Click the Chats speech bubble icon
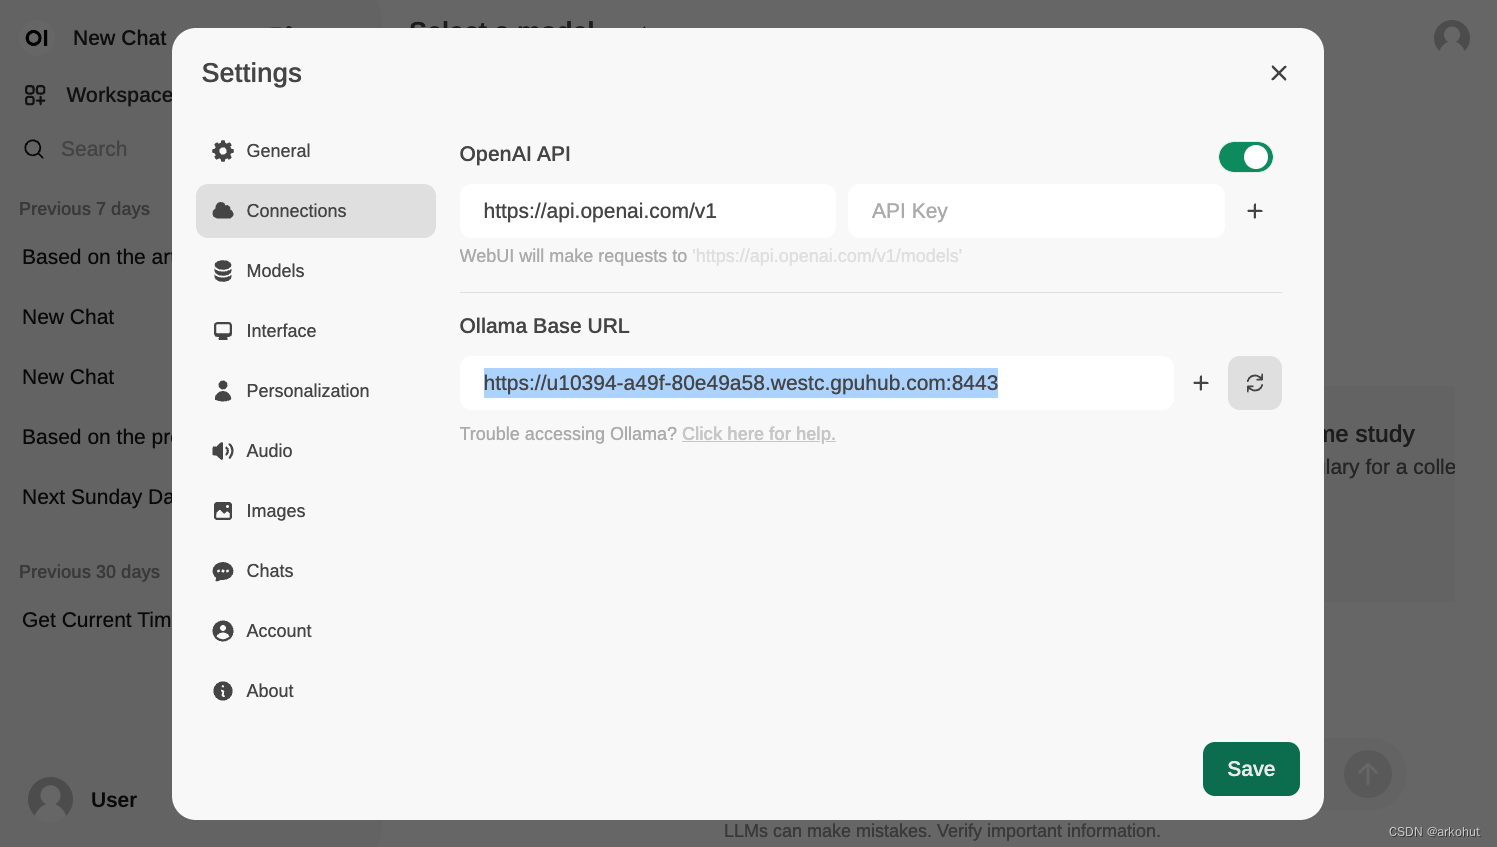This screenshot has height=847, width=1497. tap(223, 571)
